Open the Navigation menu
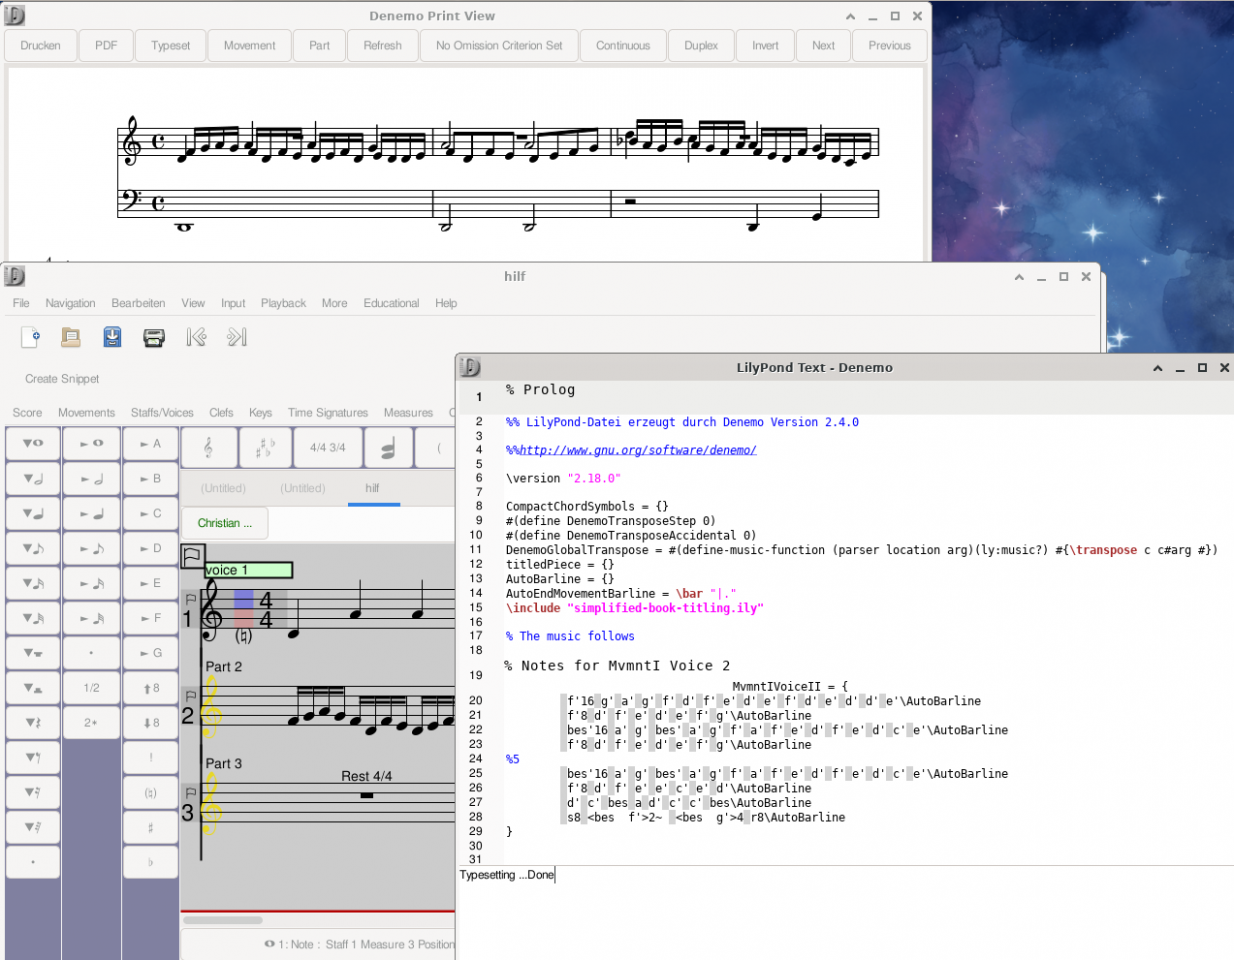This screenshot has width=1234, height=960. (x=70, y=303)
